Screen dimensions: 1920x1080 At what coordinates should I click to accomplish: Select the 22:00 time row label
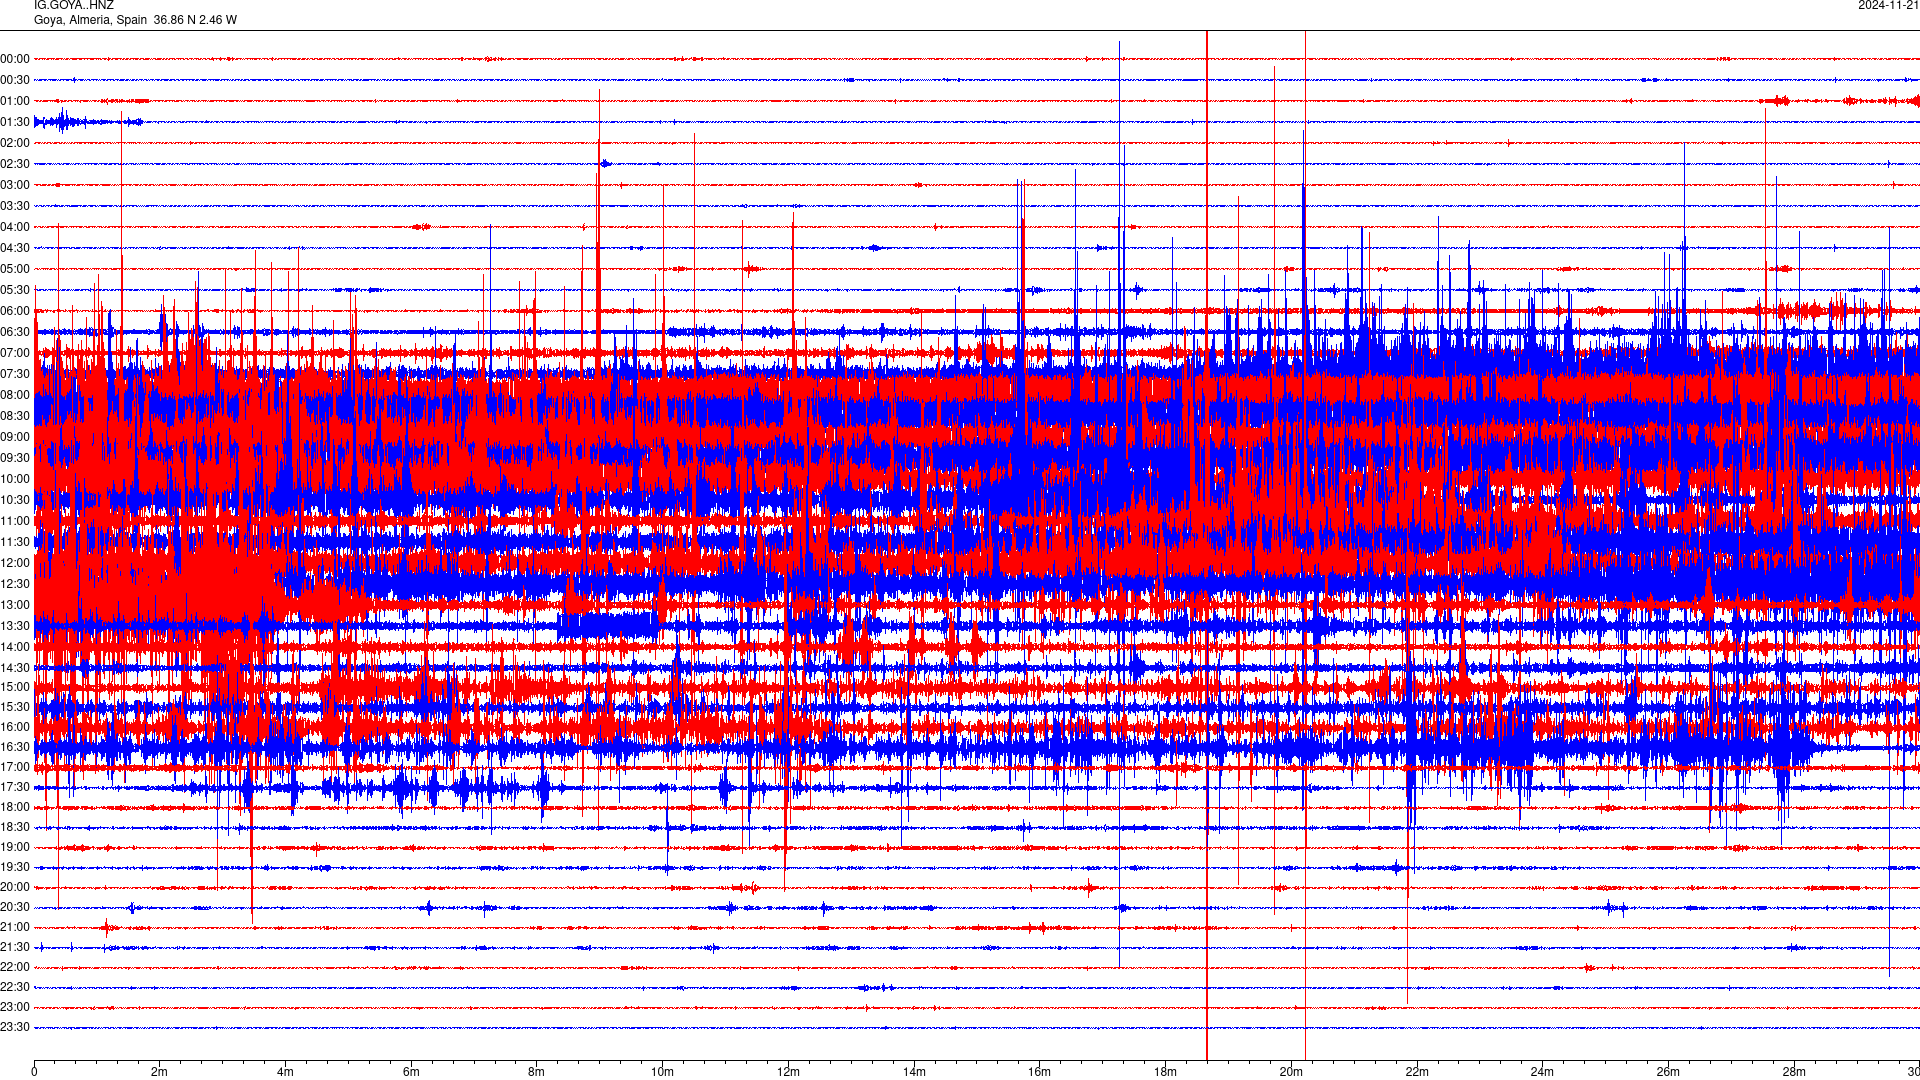coord(15,967)
